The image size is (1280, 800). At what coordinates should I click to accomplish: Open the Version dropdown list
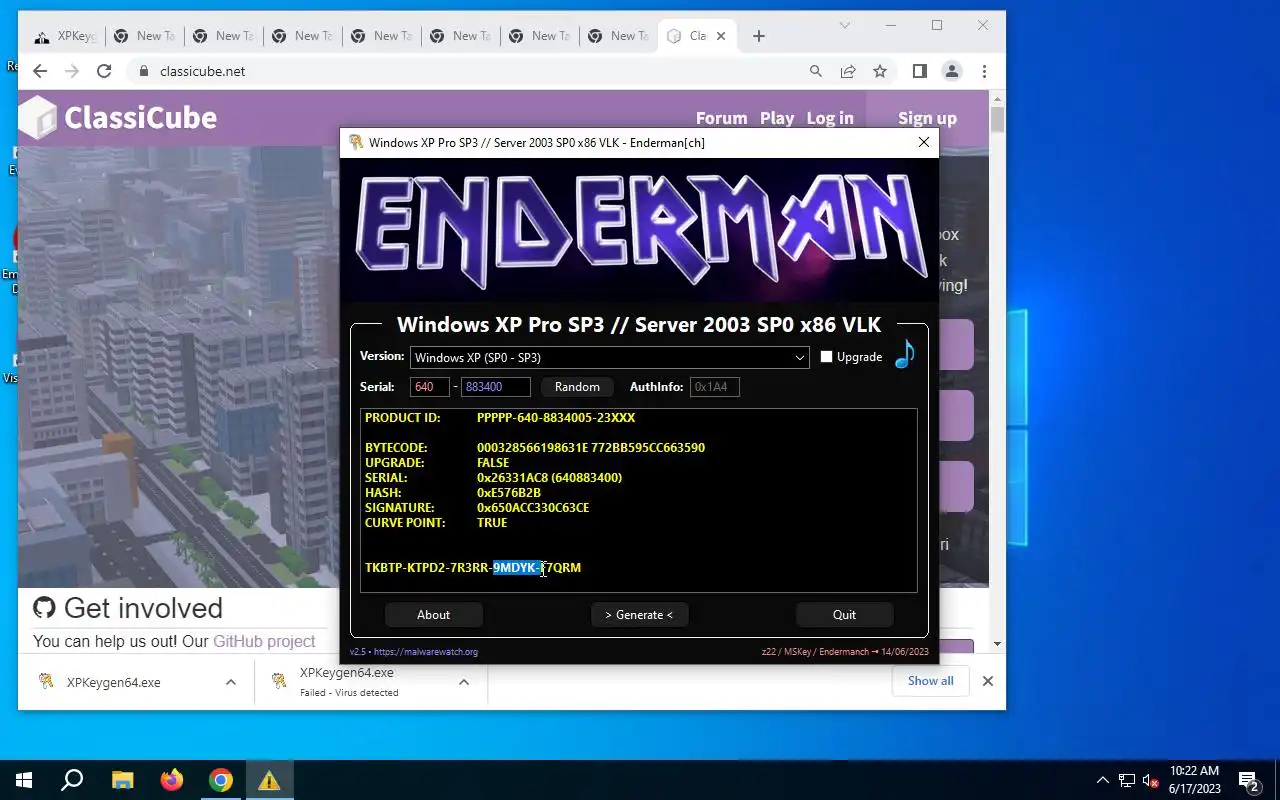pyautogui.click(x=609, y=357)
